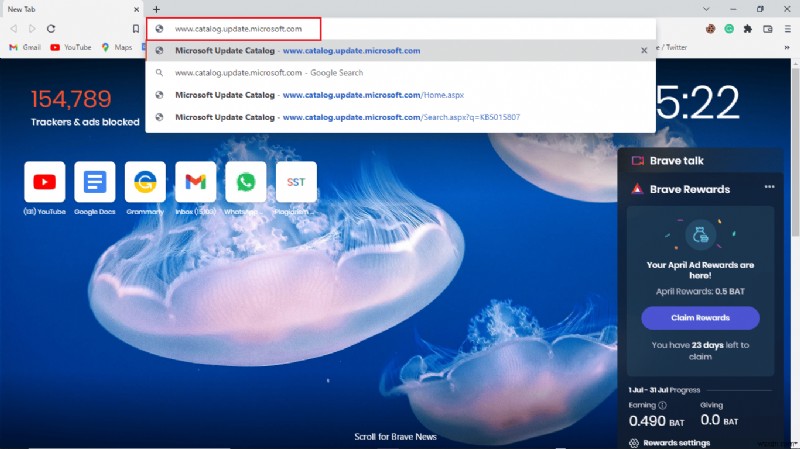800x449 pixels.
Task: Show more bookmarks with double chevron
Action: point(787,47)
